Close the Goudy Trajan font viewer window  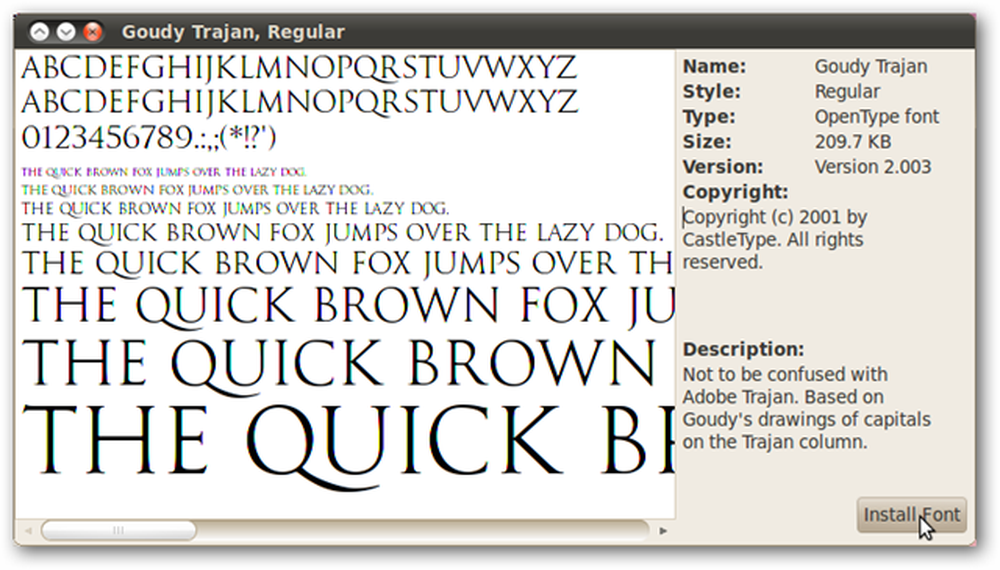tap(92, 31)
